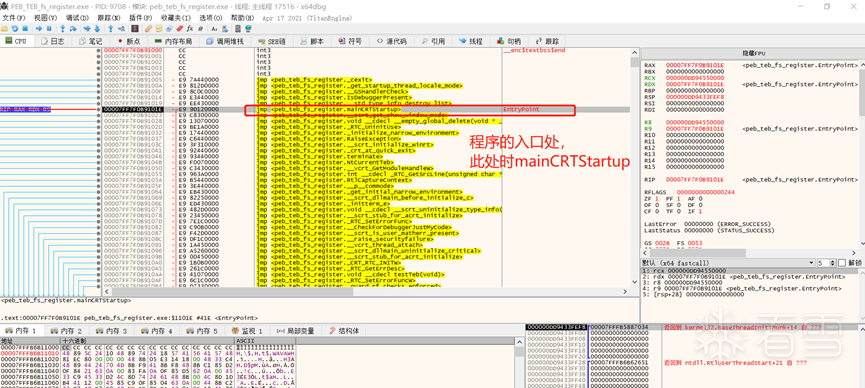Open the 日志 (log) tab

pyautogui.click(x=52, y=41)
